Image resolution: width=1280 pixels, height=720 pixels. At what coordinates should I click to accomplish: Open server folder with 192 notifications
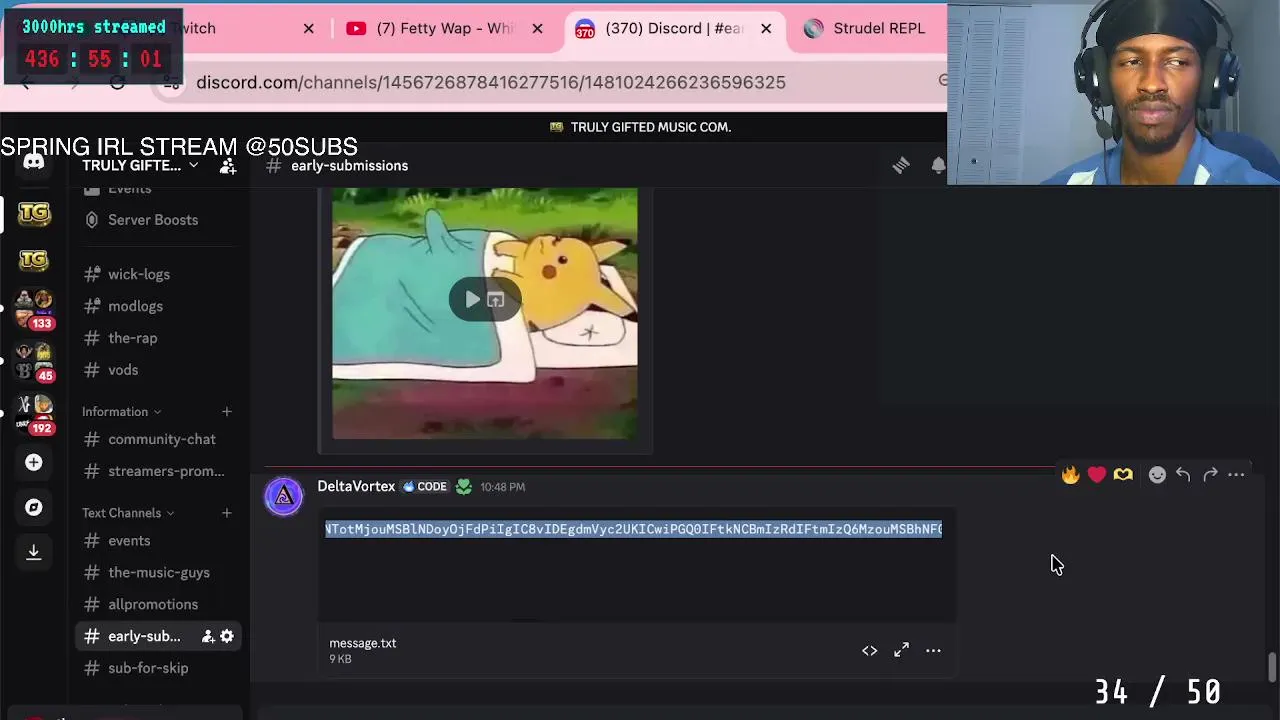(x=34, y=415)
